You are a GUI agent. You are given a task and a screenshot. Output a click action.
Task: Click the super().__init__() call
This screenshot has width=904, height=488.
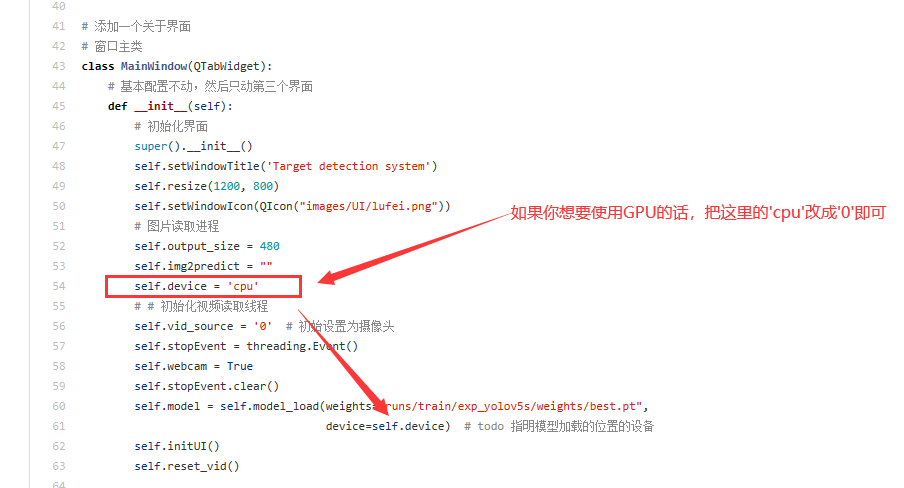[193, 147]
